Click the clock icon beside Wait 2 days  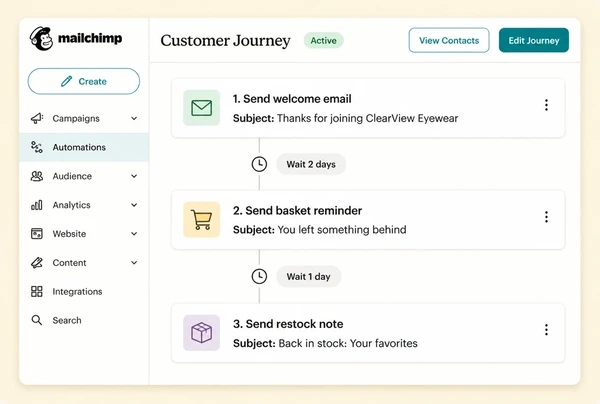(x=259, y=164)
